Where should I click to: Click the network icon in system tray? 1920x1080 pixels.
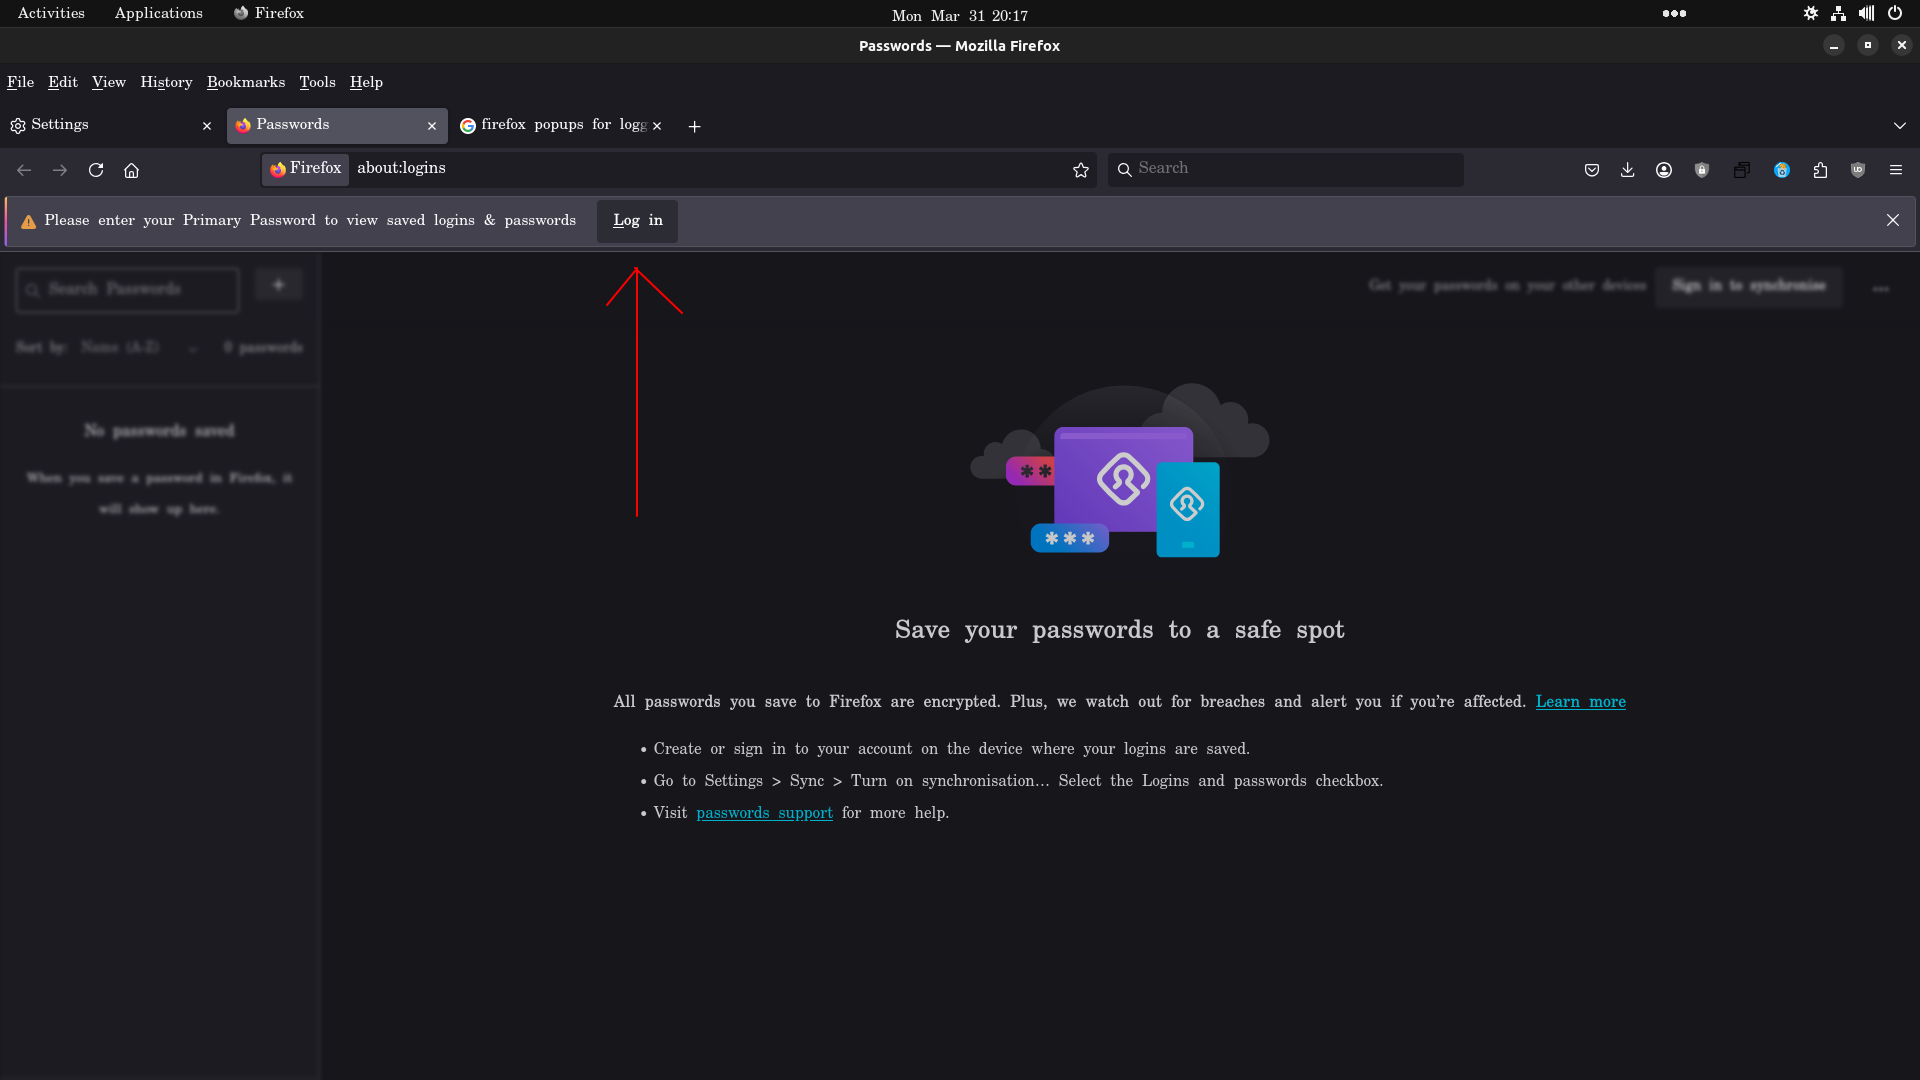click(1838, 13)
